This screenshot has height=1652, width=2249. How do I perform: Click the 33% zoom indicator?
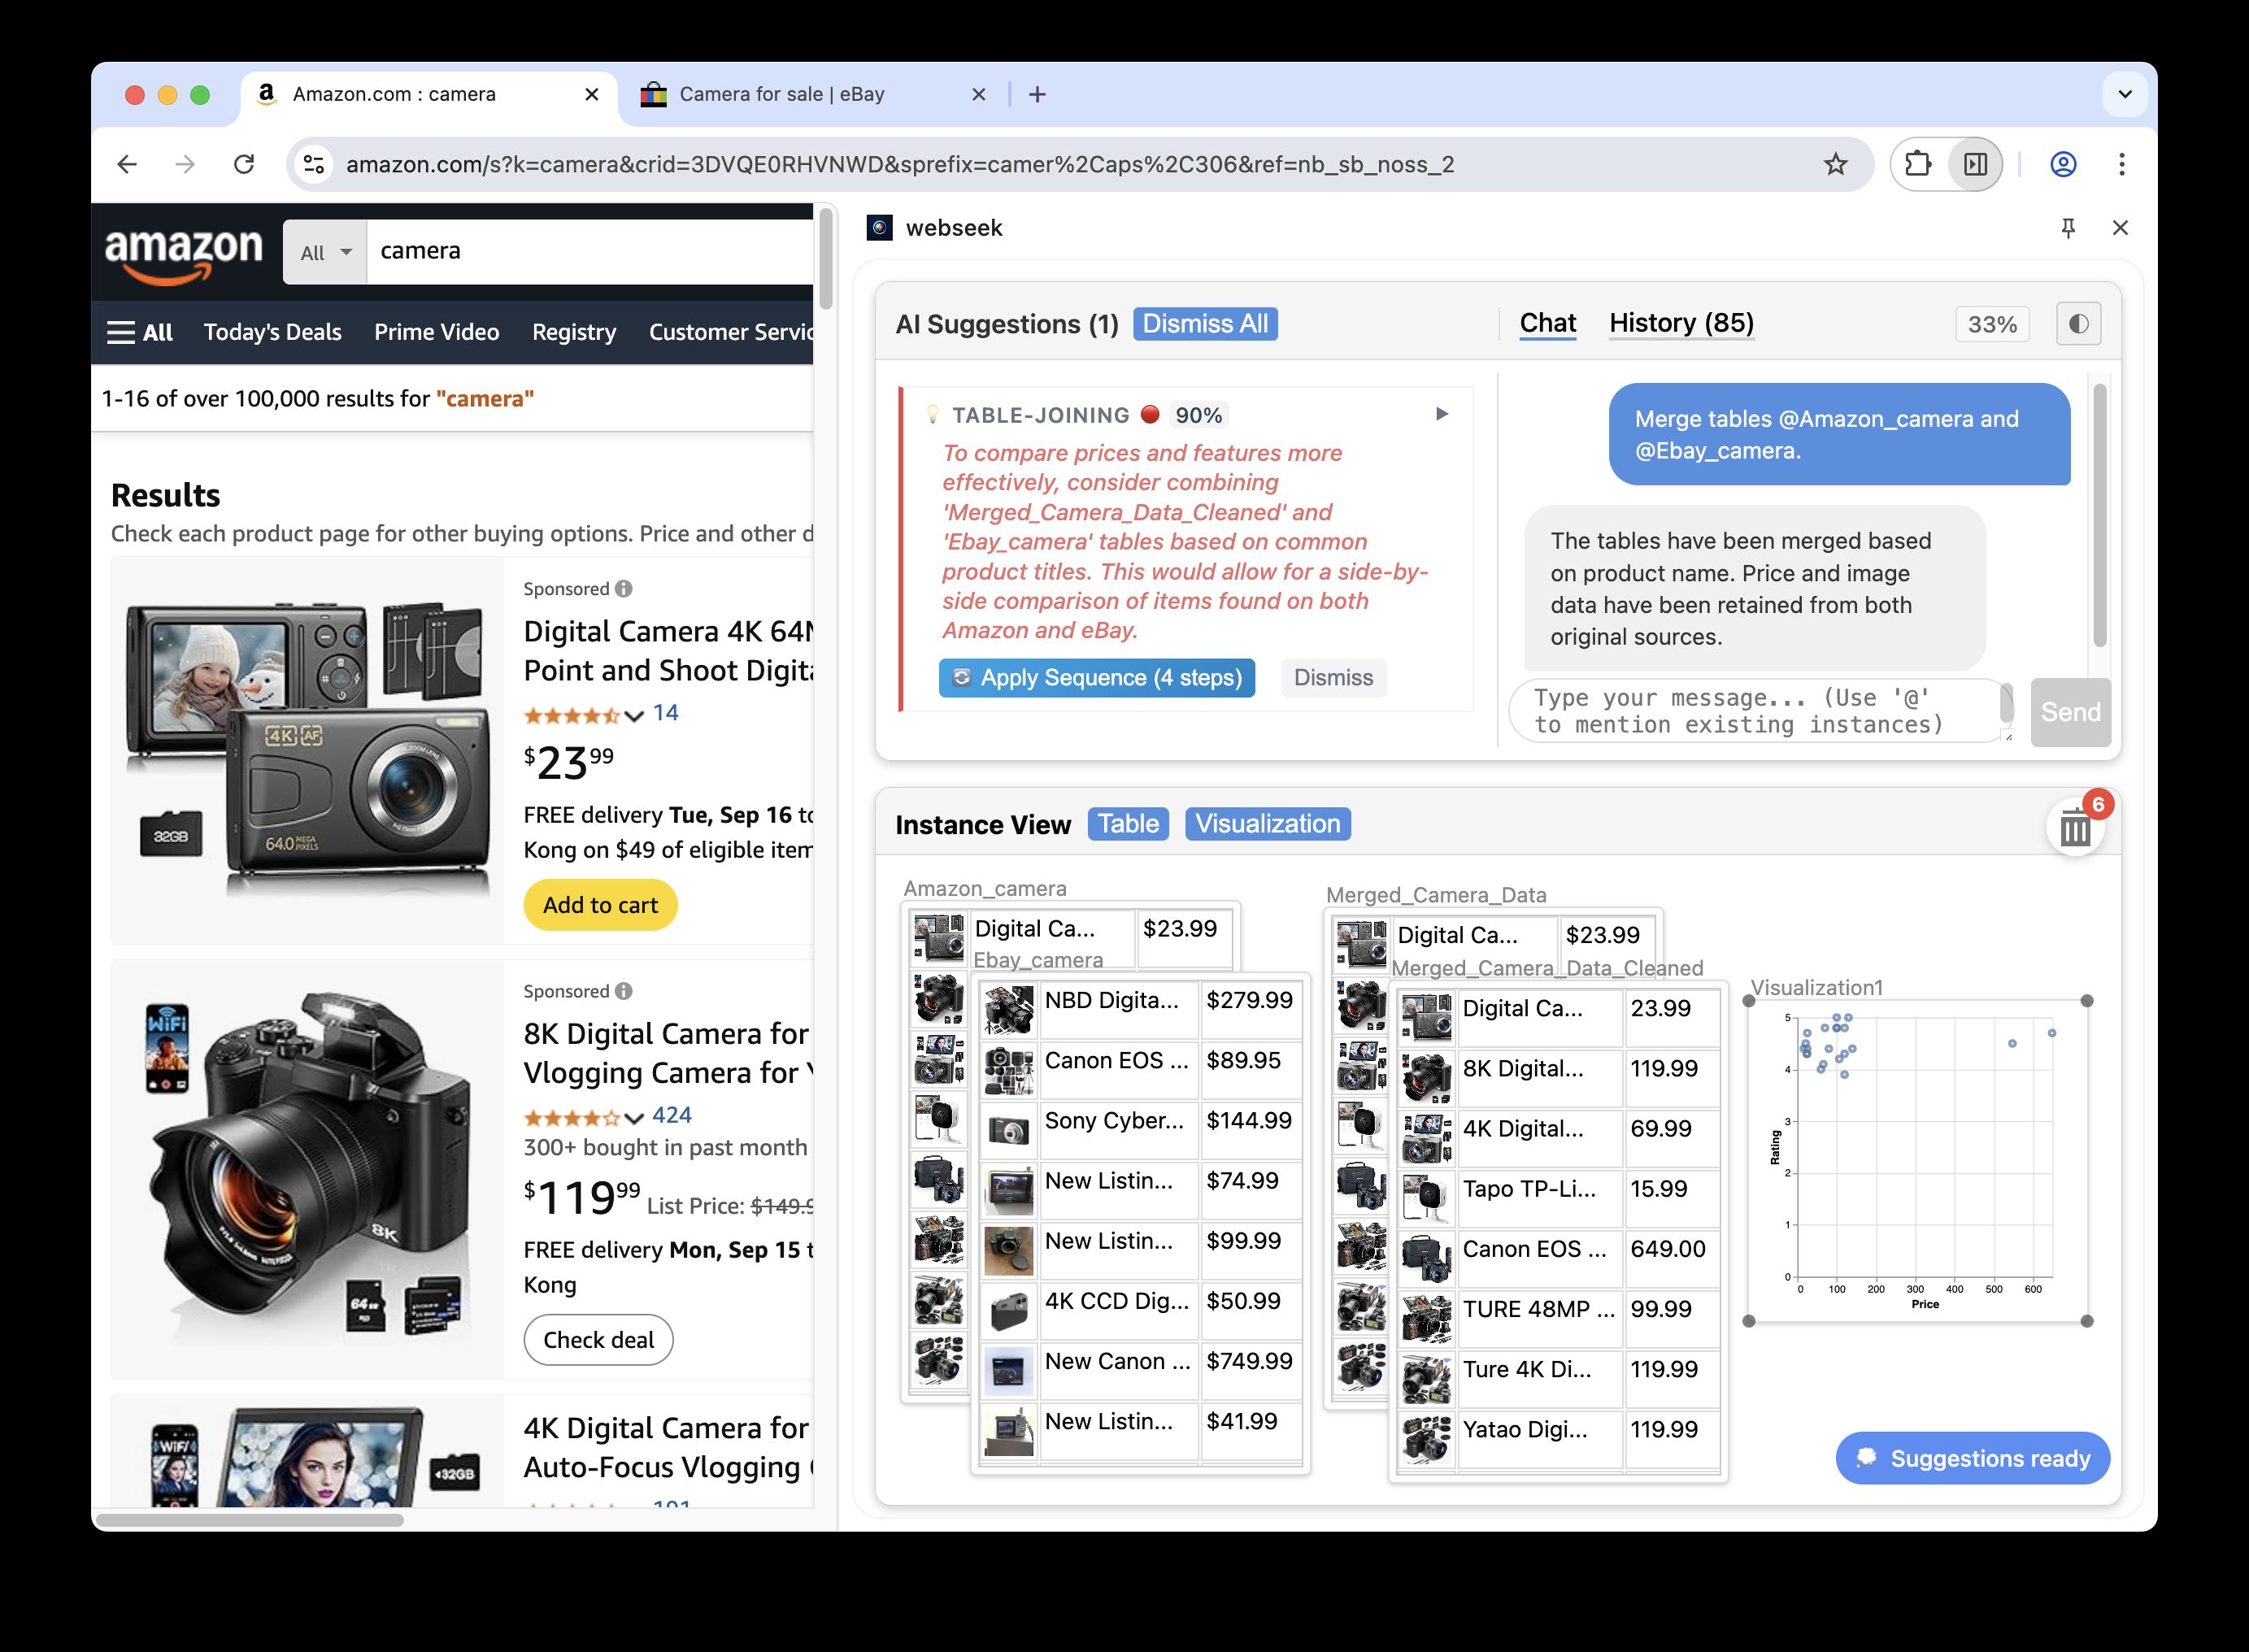click(1992, 324)
